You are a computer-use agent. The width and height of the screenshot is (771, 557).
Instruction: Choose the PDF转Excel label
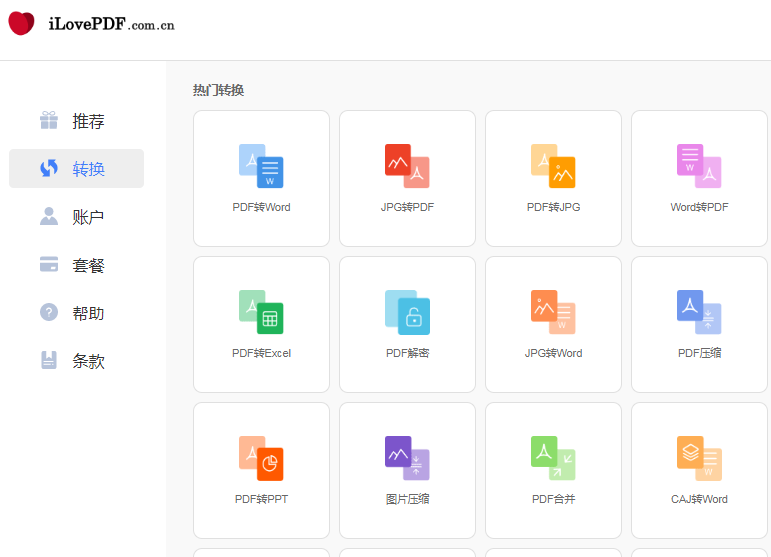point(261,353)
